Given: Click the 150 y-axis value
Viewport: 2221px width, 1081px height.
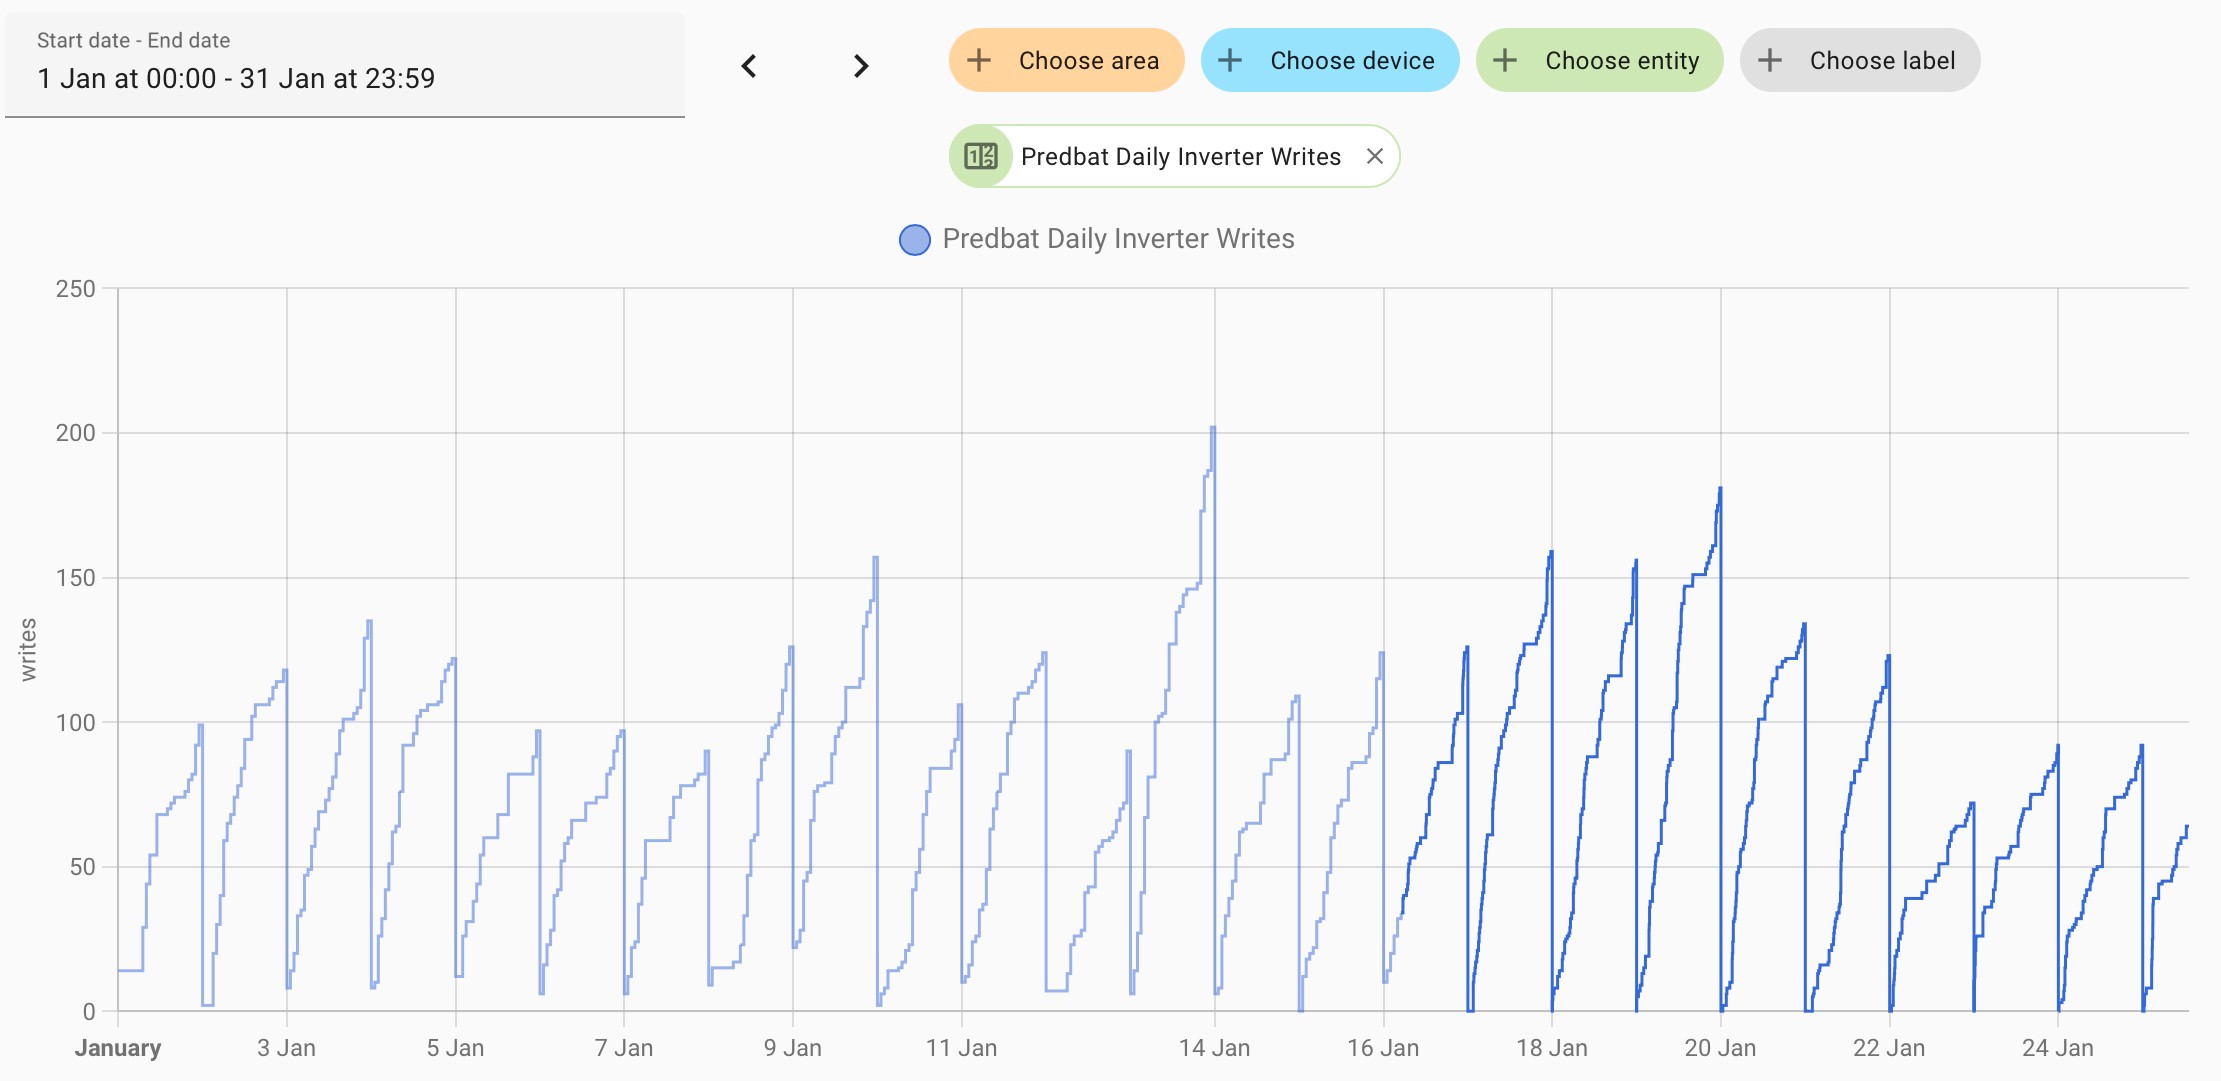Looking at the screenshot, I should (76, 578).
